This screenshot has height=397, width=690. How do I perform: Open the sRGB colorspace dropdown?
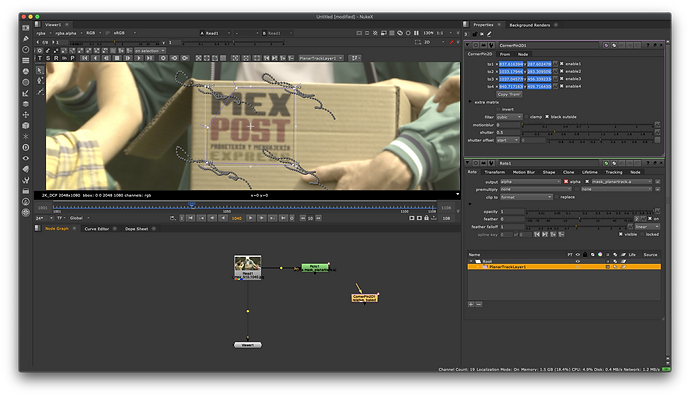coord(125,33)
